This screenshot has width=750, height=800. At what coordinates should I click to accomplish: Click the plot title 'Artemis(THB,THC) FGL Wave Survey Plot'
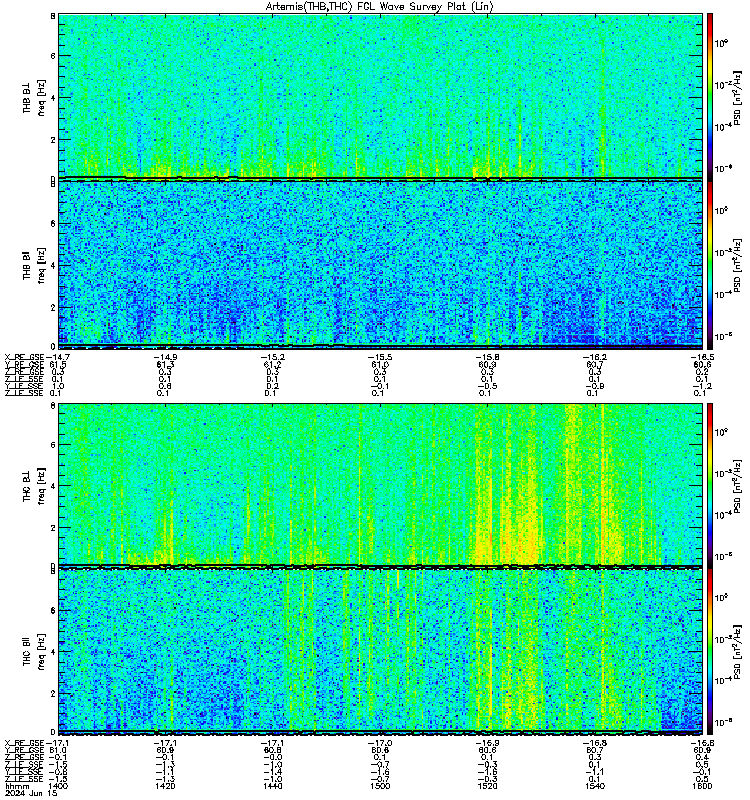point(379,7)
